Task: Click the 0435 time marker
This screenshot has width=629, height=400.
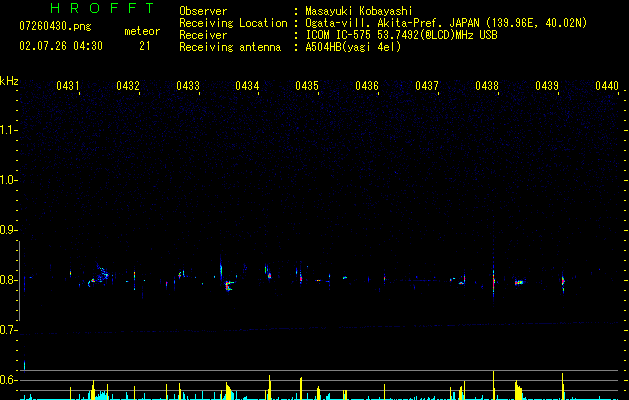Action: click(x=307, y=86)
